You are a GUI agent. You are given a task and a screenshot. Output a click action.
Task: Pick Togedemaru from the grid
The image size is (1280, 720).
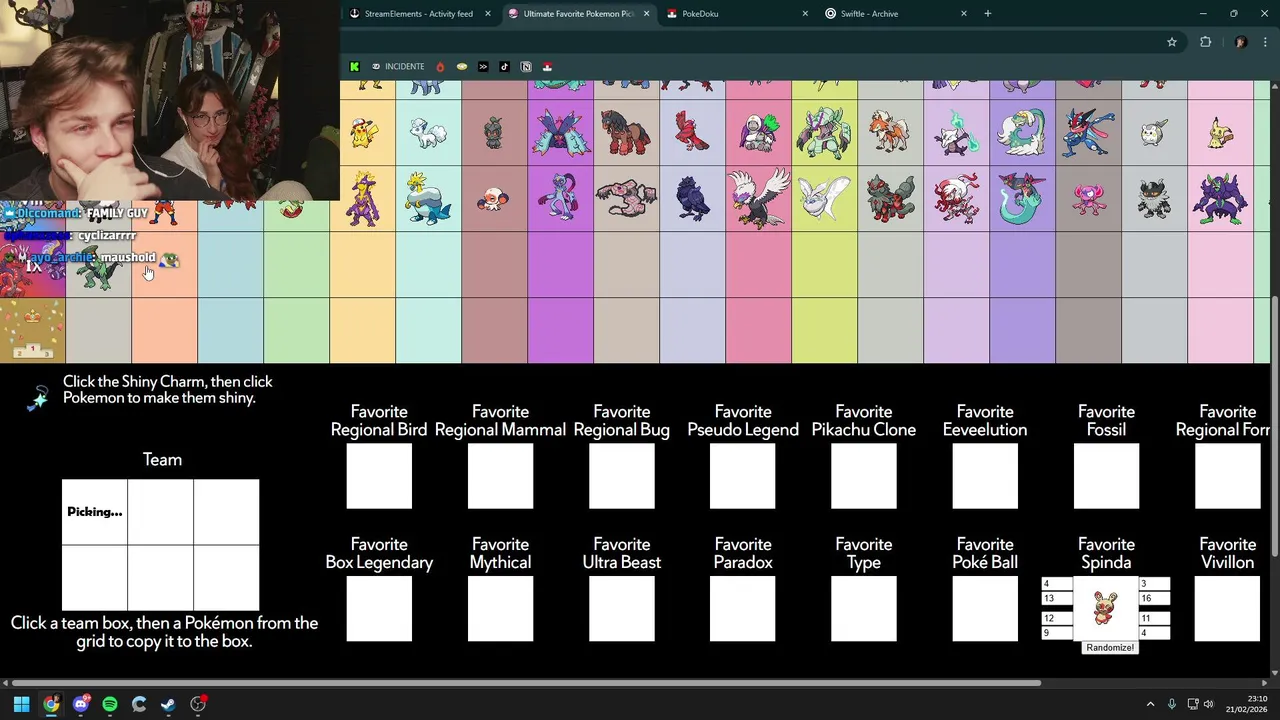[1154, 133]
